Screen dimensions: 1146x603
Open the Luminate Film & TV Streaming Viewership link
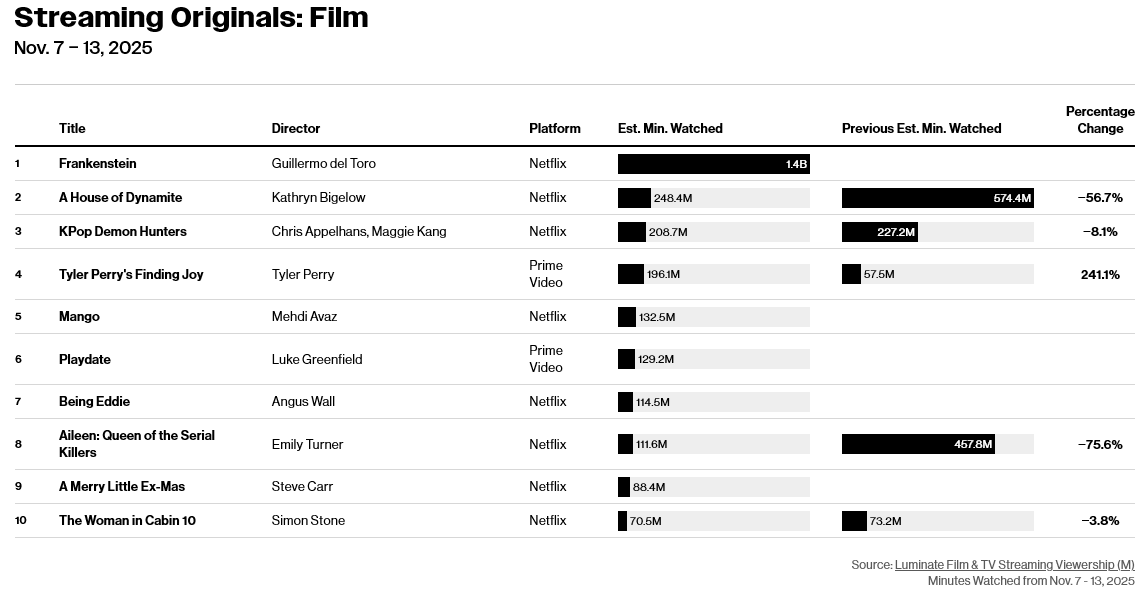[1014, 565]
